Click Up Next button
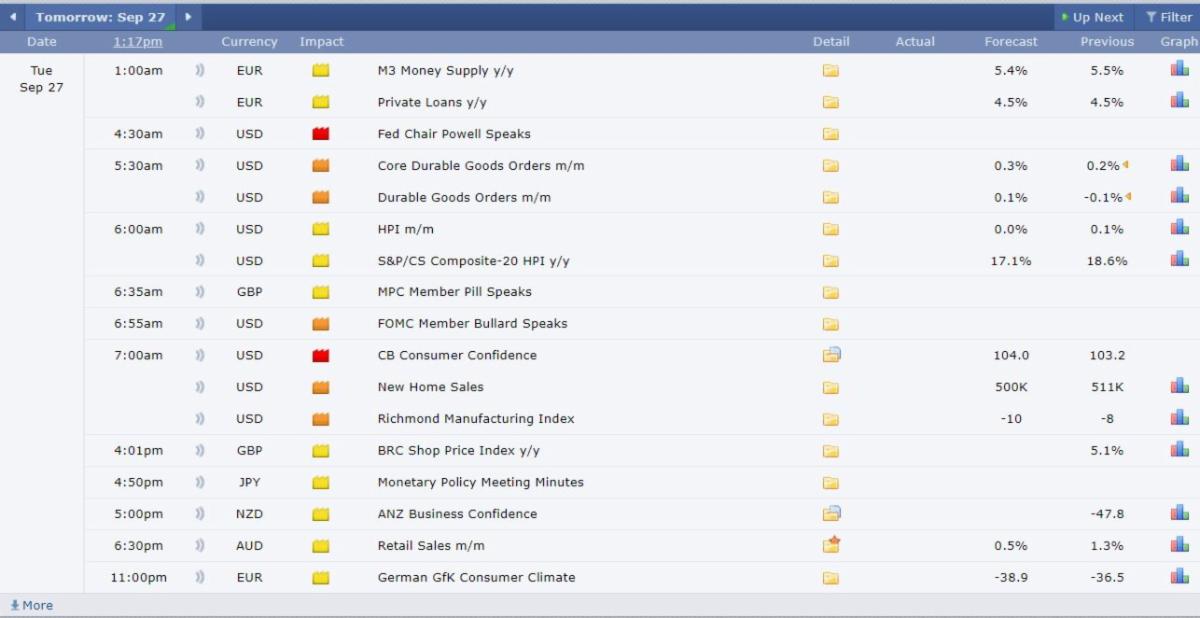The image size is (1200, 618). point(1092,17)
